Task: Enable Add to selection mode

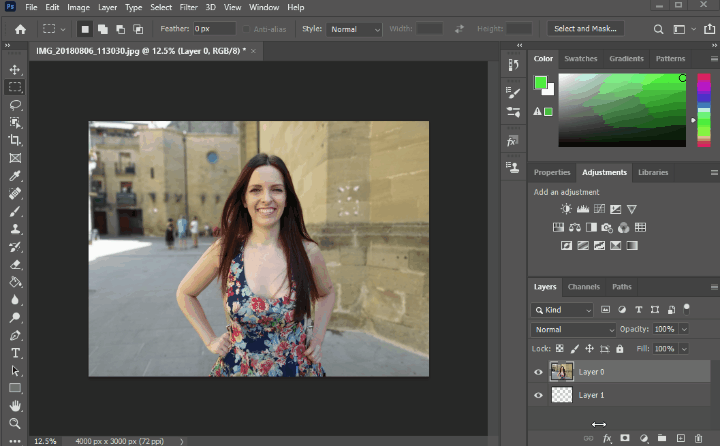Action: tap(103, 29)
